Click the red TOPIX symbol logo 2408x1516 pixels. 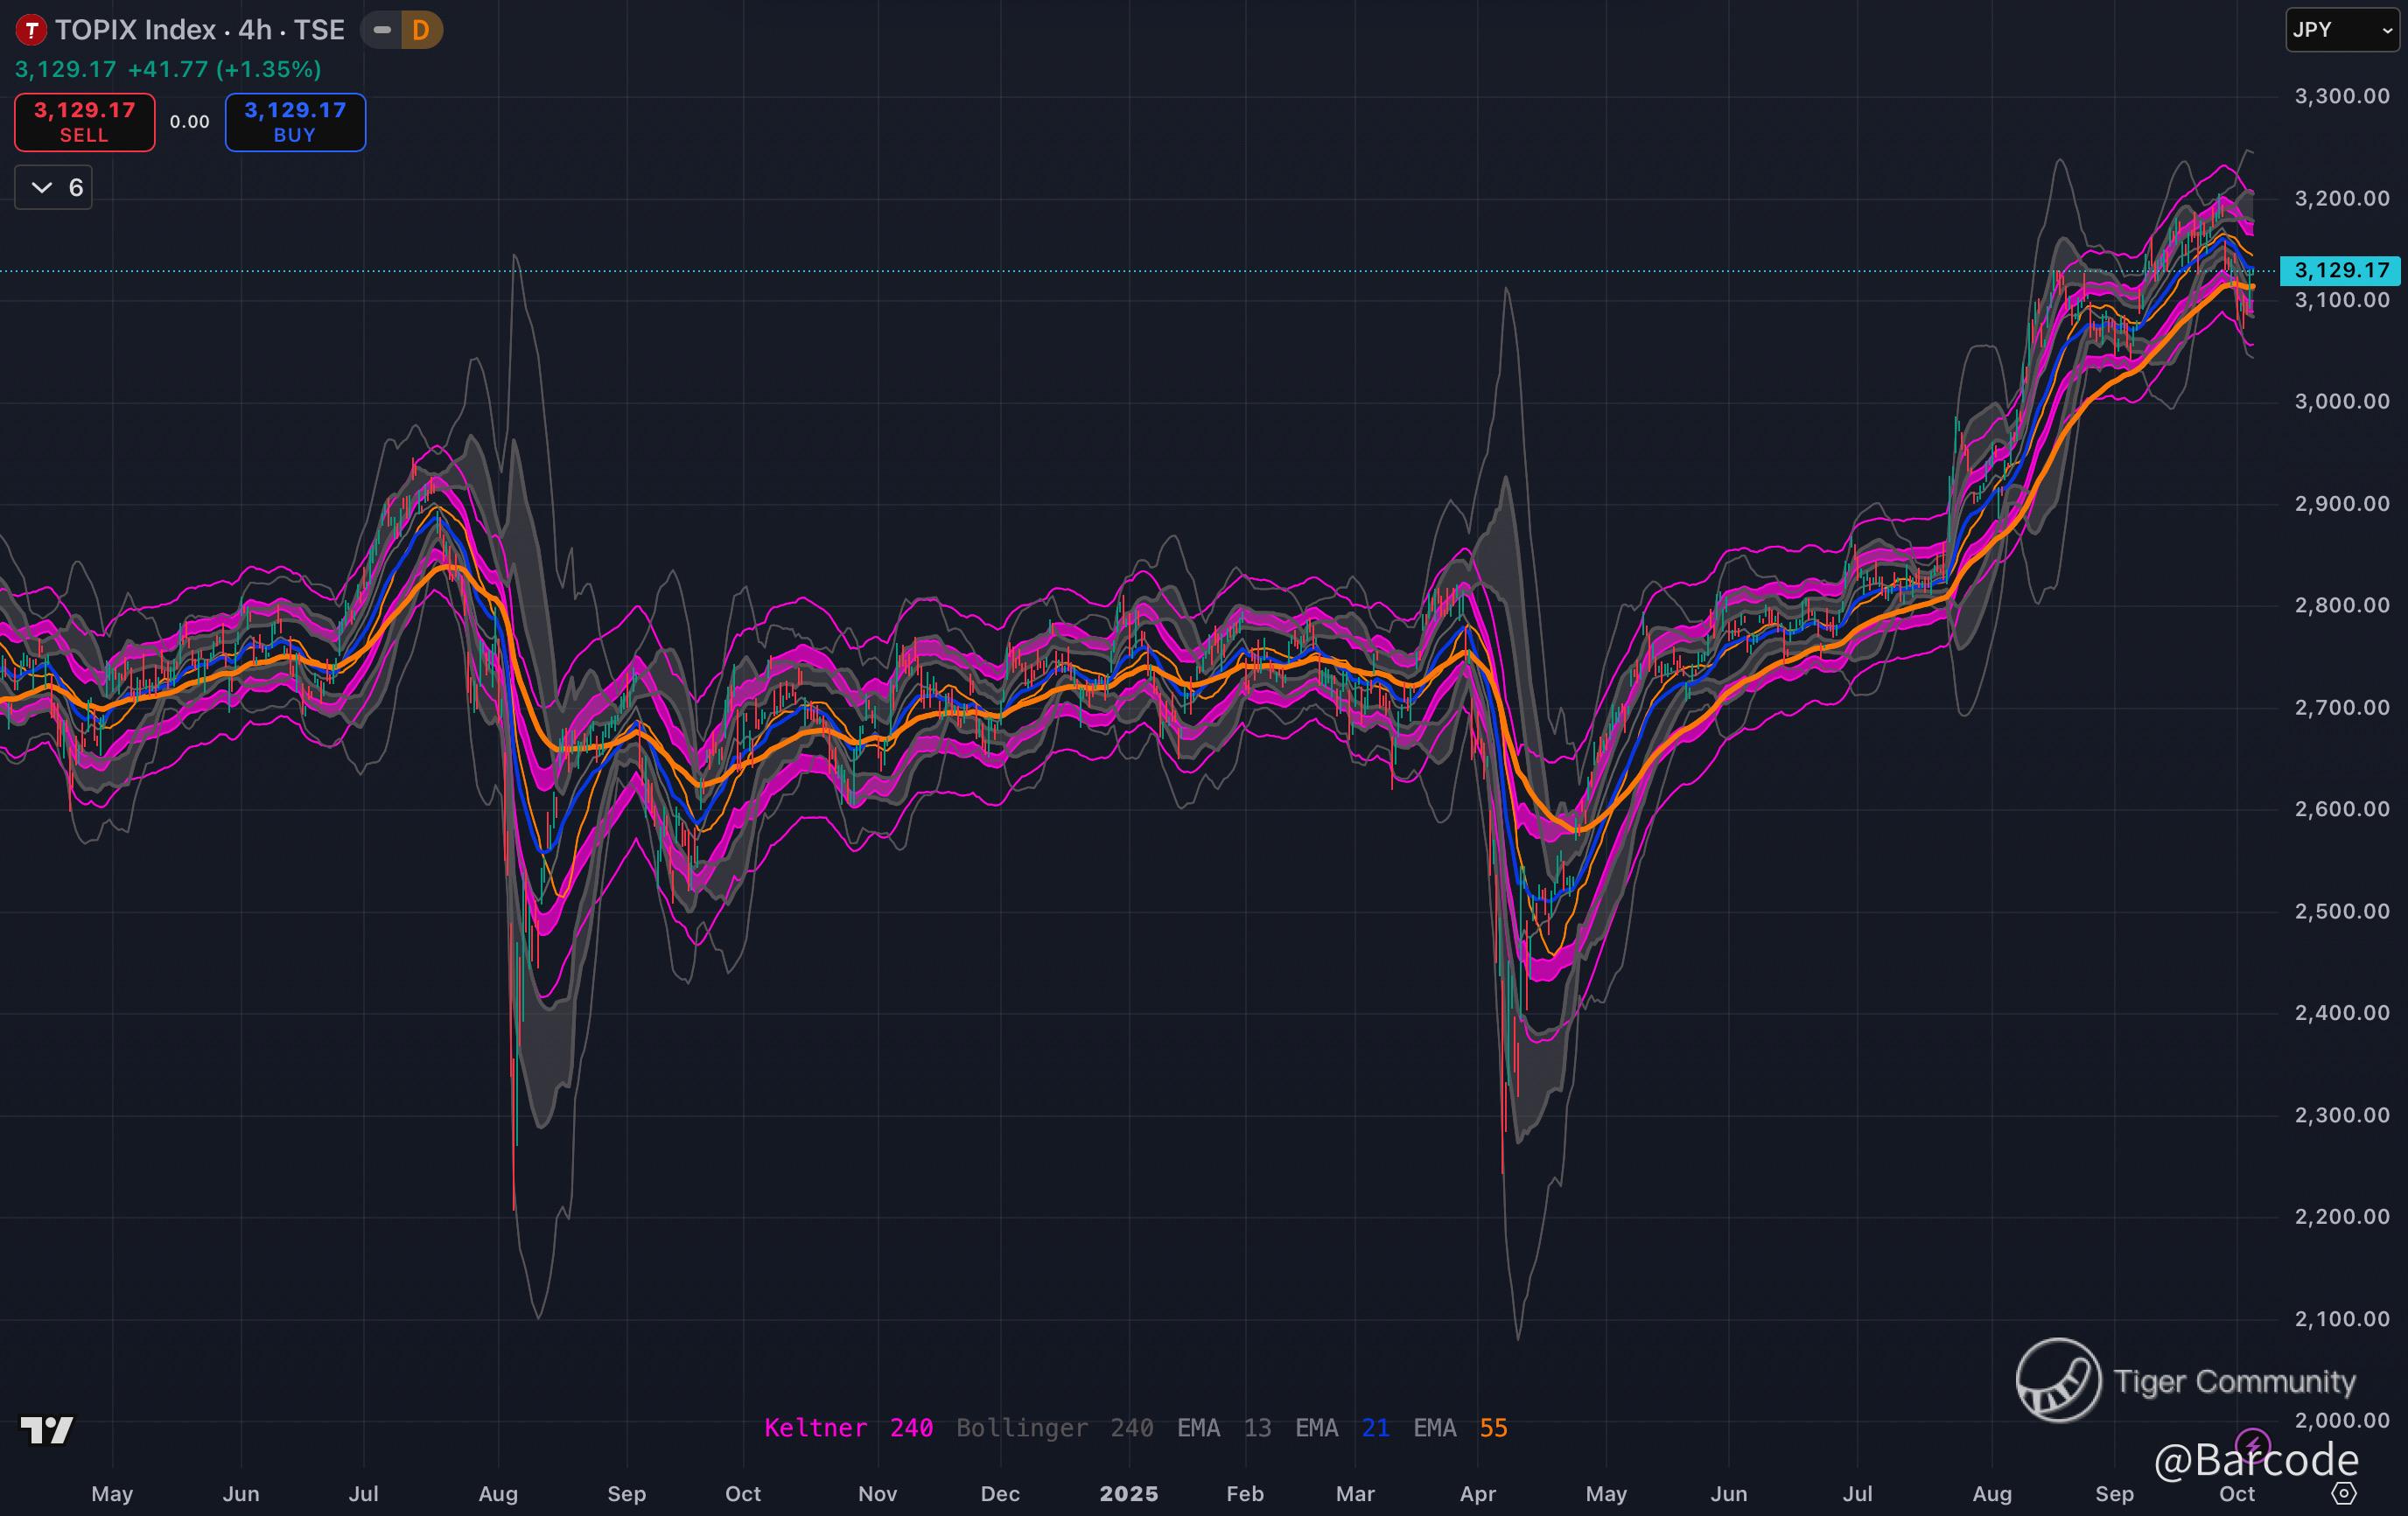point(31,30)
